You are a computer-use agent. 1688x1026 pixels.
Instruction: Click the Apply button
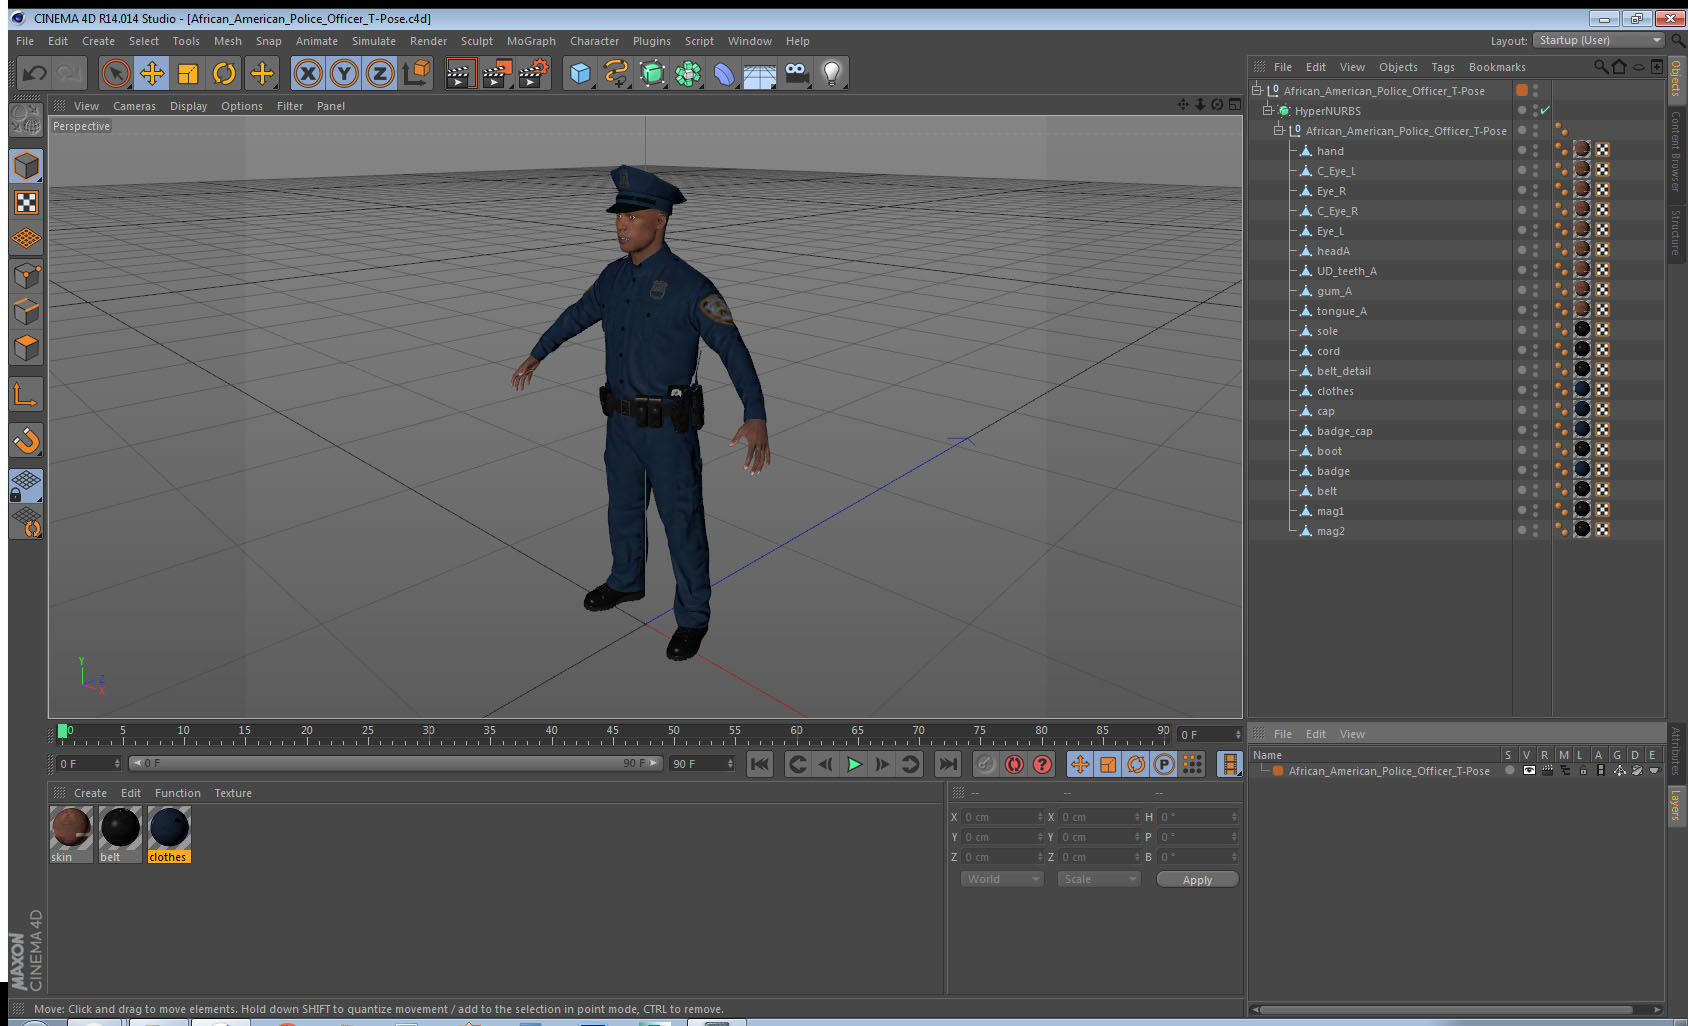1197,880
